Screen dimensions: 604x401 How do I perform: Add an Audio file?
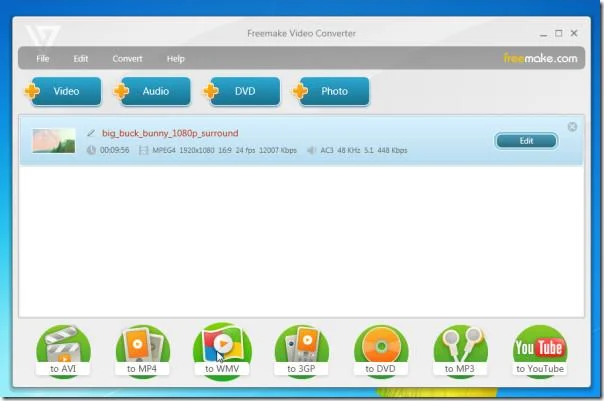(x=152, y=91)
